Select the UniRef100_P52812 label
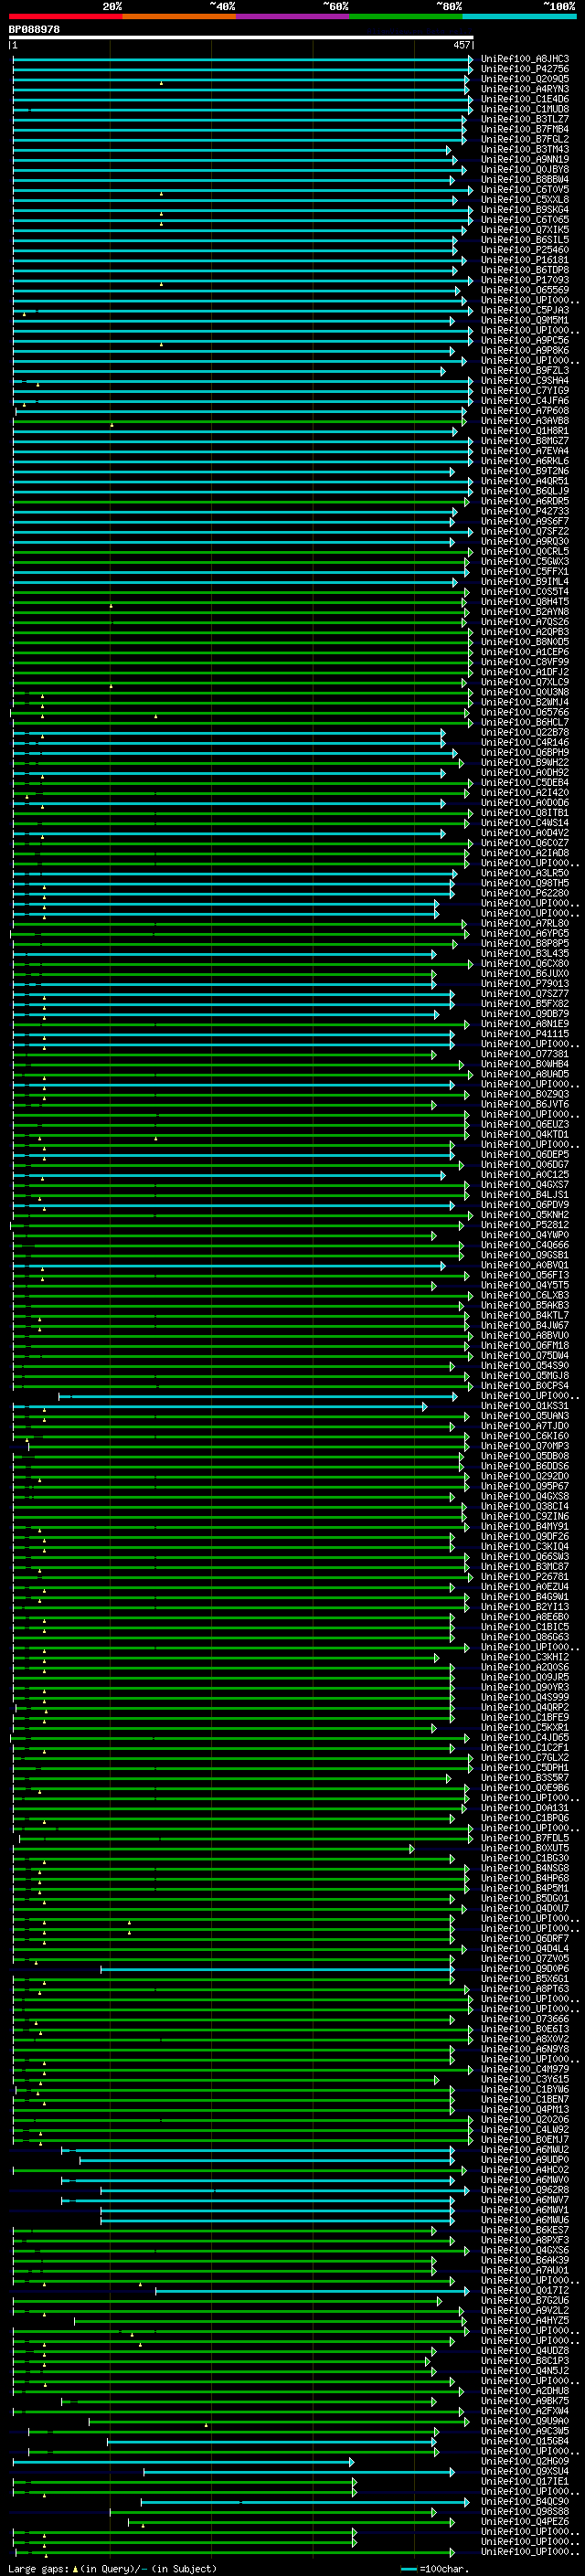585x2576 pixels. pos(525,1225)
